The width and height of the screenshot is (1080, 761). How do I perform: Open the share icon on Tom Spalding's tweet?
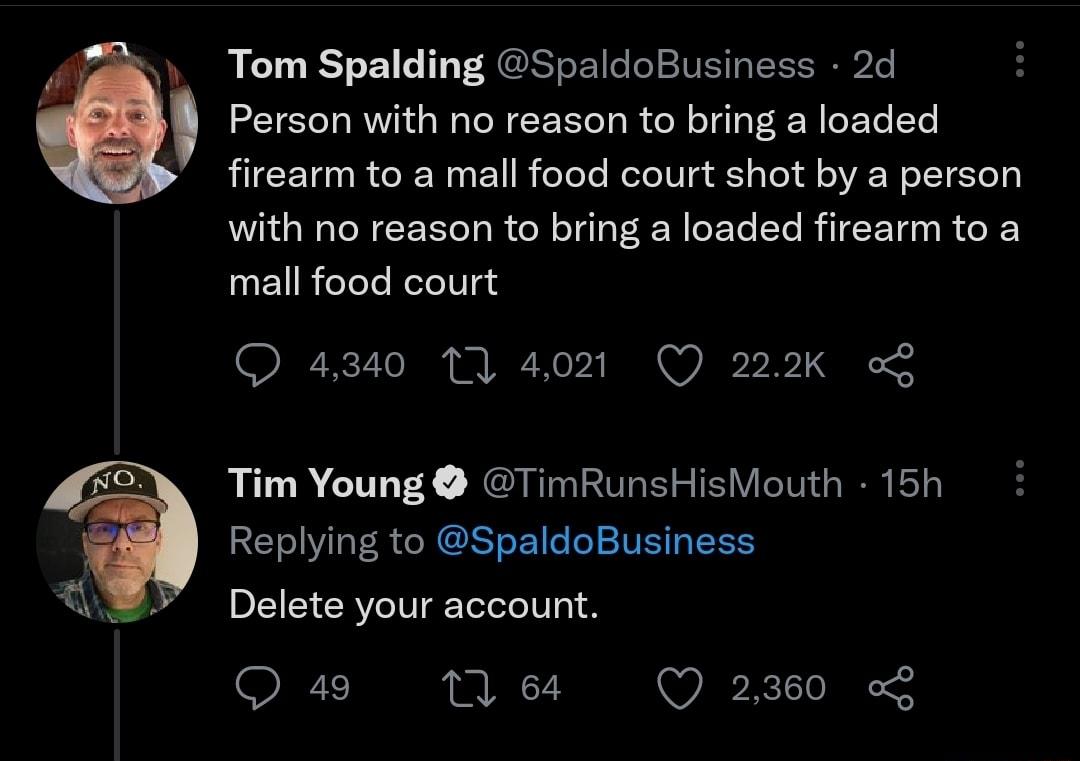(890, 365)
